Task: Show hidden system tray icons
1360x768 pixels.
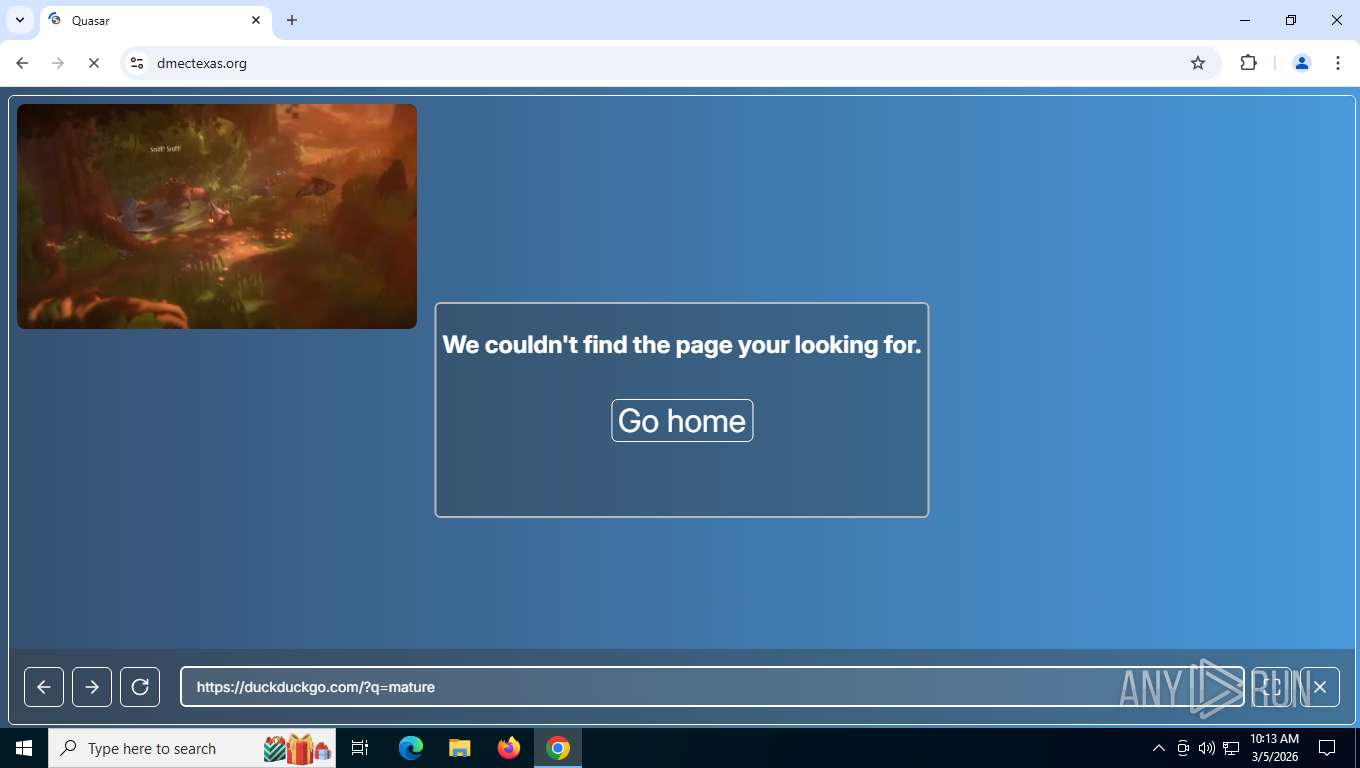Action: coord(1159,748)
